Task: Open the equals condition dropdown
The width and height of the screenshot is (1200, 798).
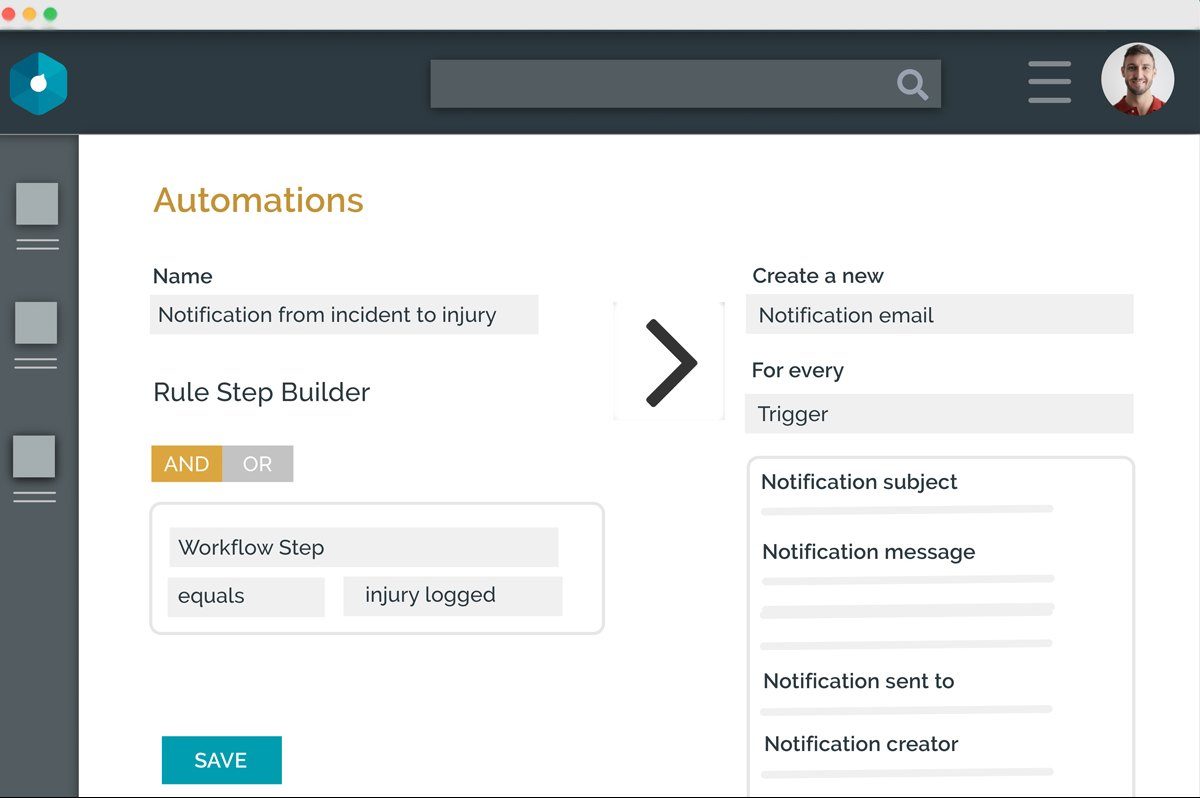Action: tap(246, 596)
